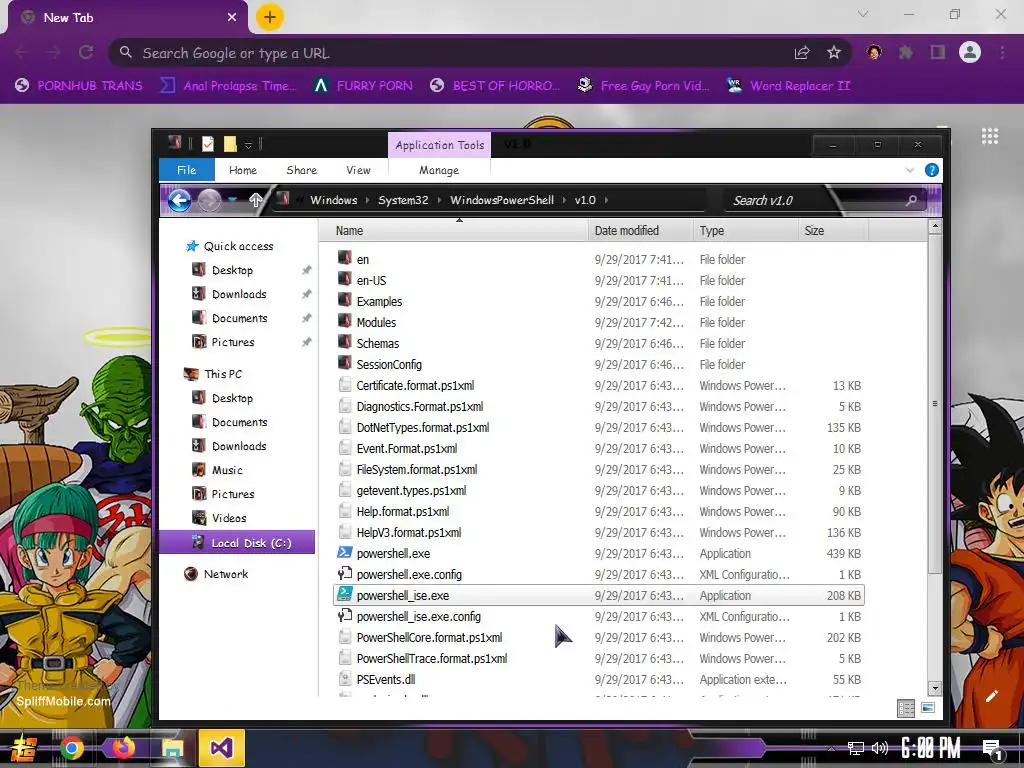1024x768 pixels.
Task: Show hidden tray icons chevron
Action: tap(831, 748)
